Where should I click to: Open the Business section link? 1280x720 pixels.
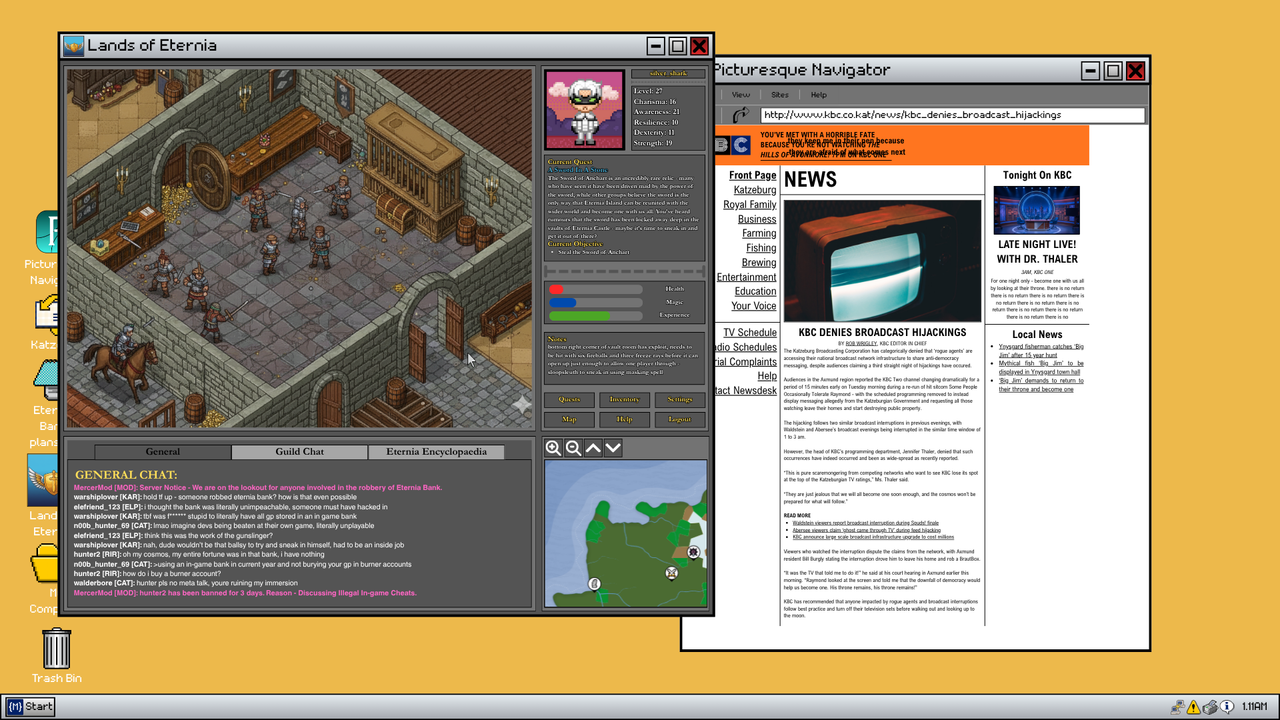pos(757,220)
